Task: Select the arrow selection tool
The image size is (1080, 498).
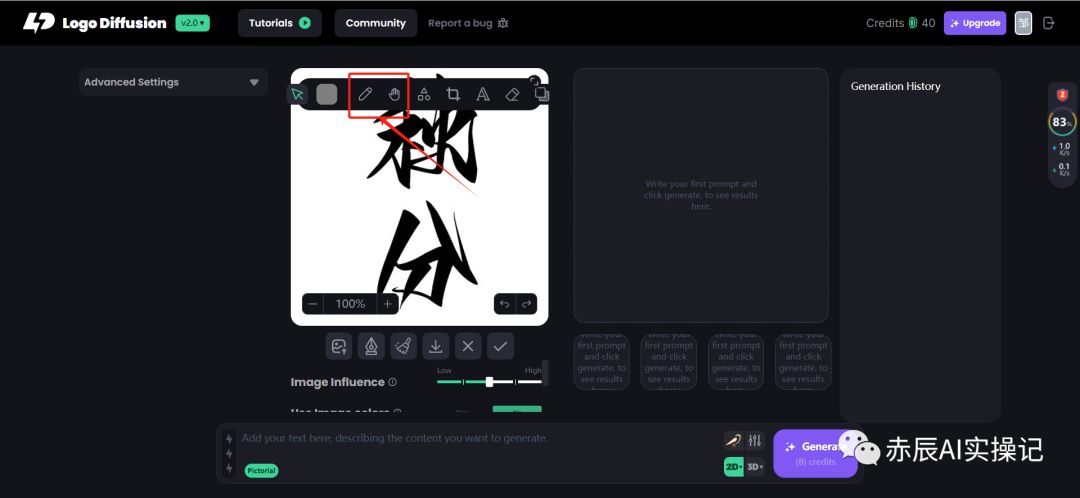Action: pos(298,94)
